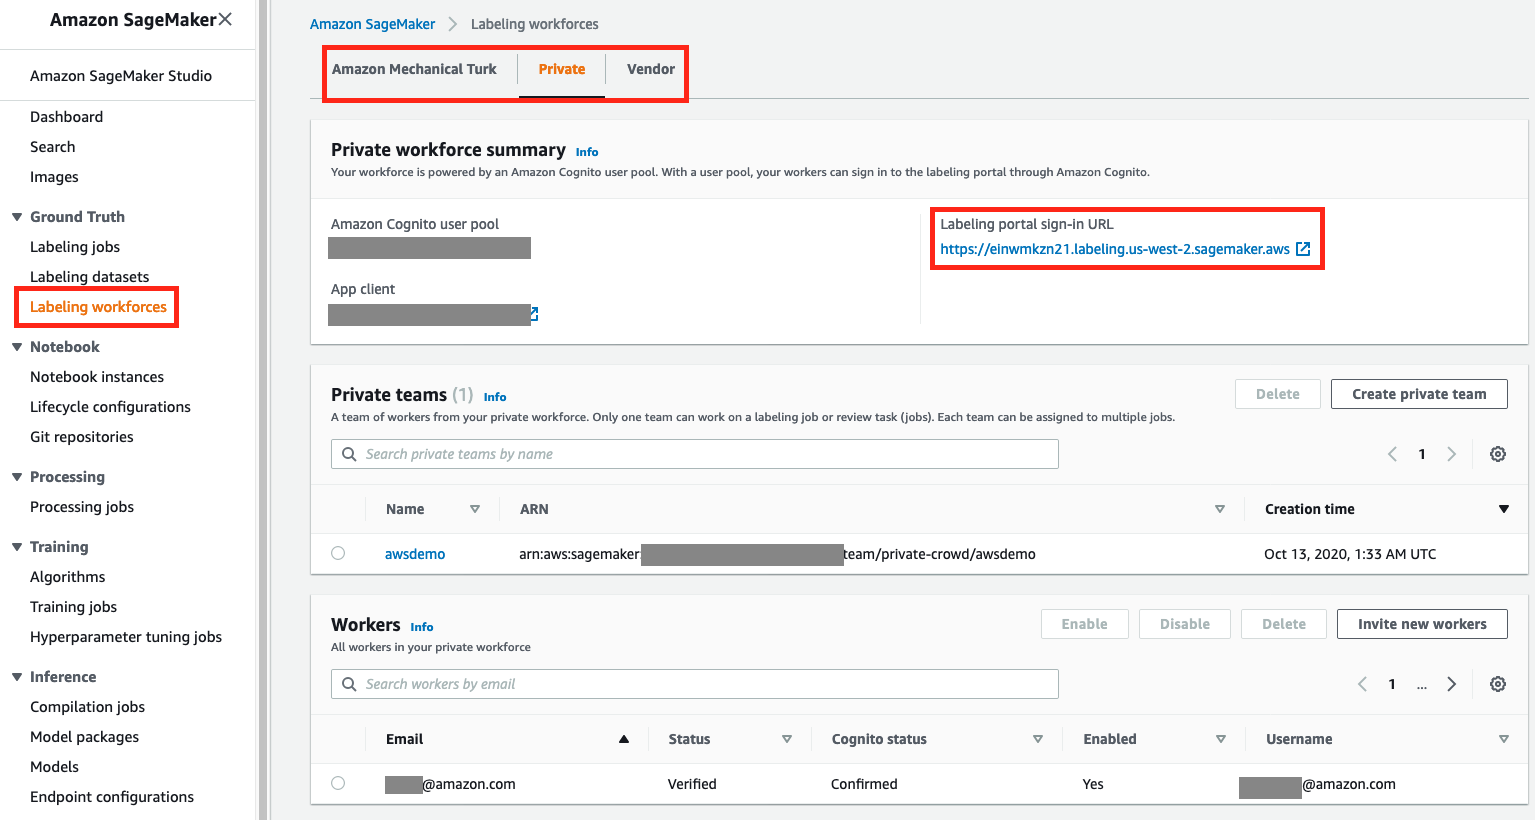Sort workers by Enabled column arrow

1221,739
